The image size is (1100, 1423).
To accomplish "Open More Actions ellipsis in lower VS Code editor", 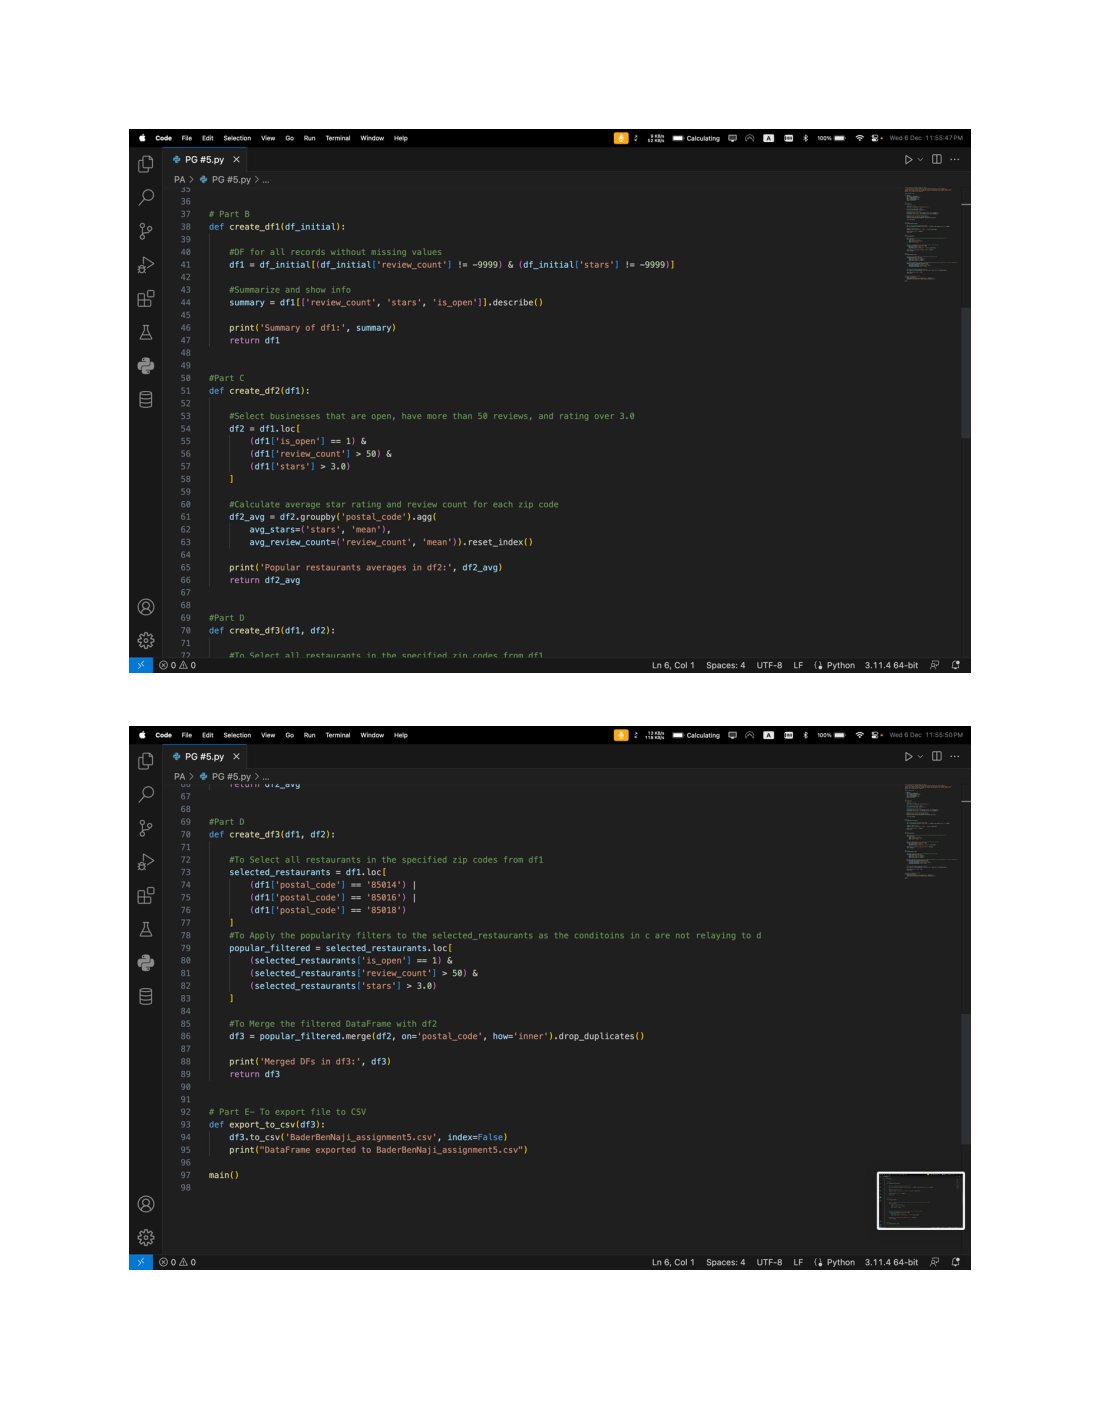I will (x=955, y=756).
